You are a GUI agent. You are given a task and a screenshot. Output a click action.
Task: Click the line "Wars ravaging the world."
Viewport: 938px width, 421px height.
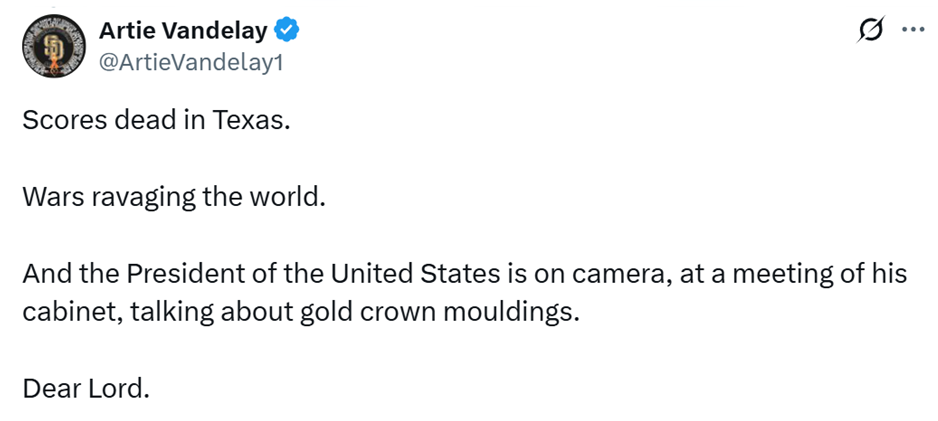(x=174, y=195)
